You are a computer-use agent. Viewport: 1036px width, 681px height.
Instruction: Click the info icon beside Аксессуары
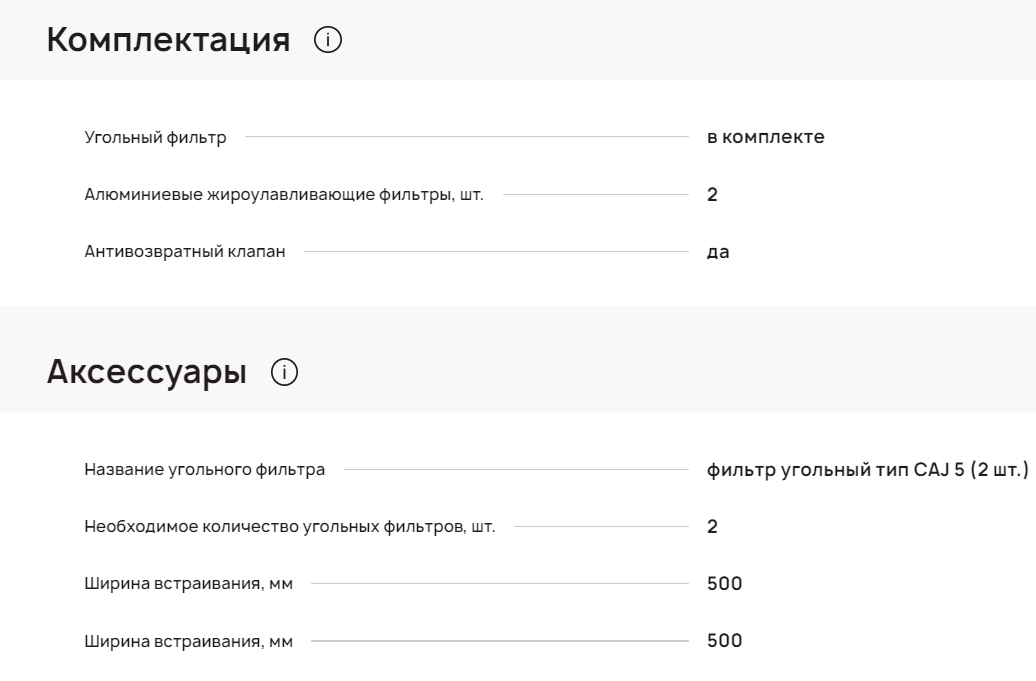tap(284, 372)
